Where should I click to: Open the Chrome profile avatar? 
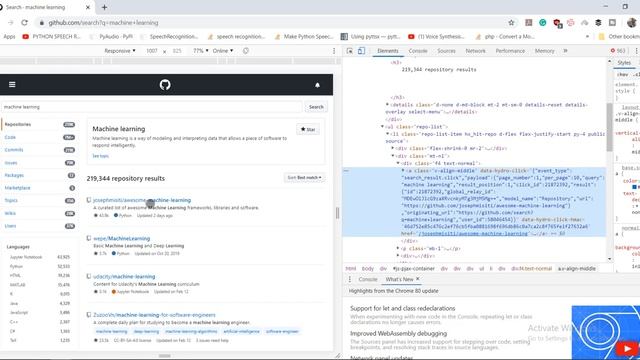coord(631,23)
